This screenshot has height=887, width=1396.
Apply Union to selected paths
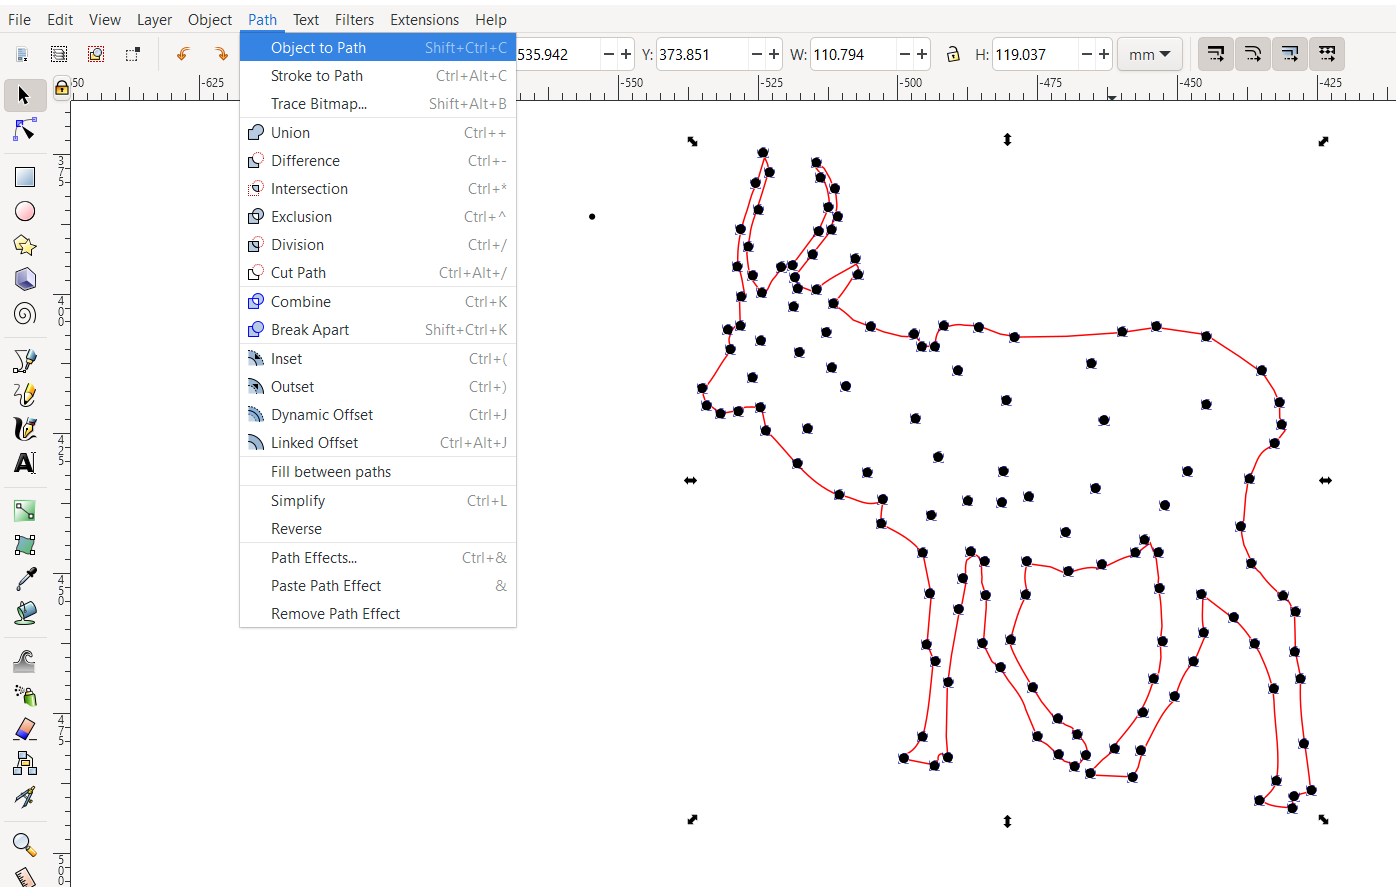click(x=378, y=132)
